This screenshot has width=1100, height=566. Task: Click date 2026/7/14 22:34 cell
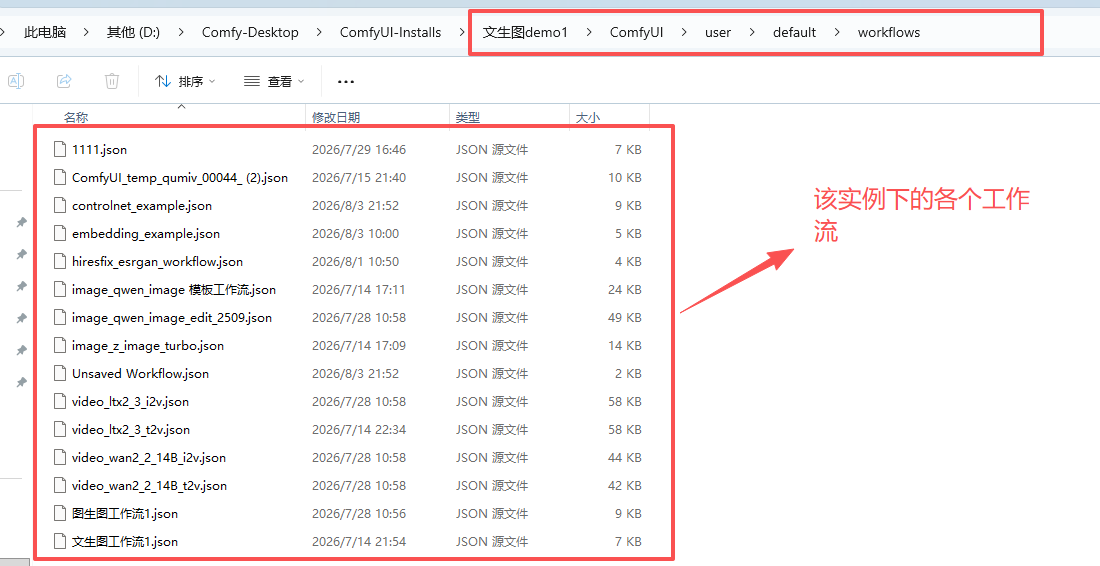tap(358, 430)
